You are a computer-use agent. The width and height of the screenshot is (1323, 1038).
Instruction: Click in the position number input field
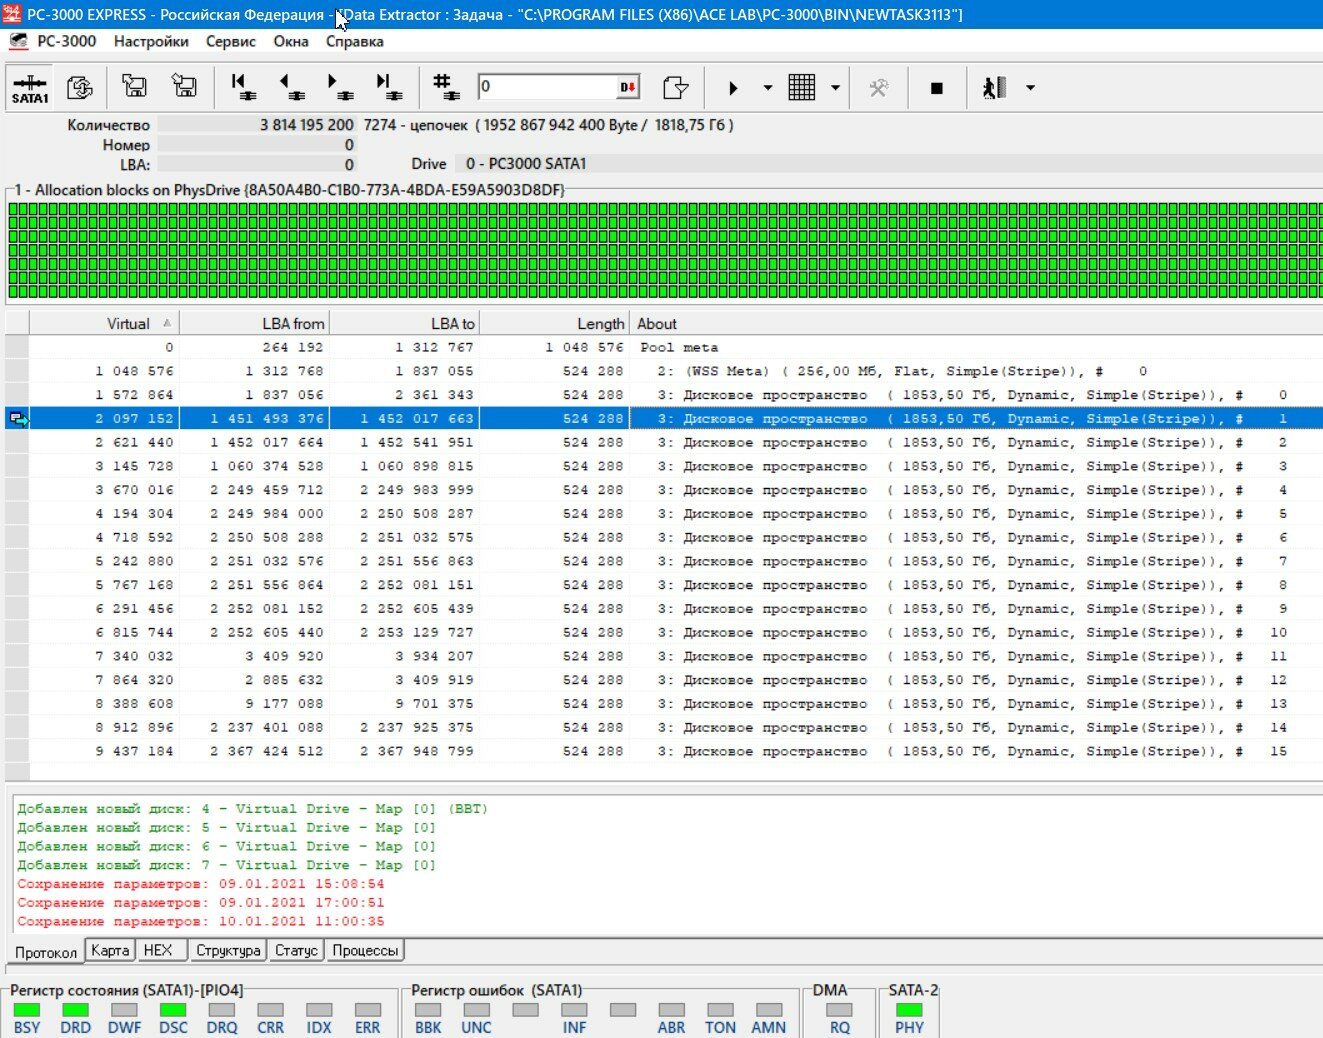tap(546, 88)
